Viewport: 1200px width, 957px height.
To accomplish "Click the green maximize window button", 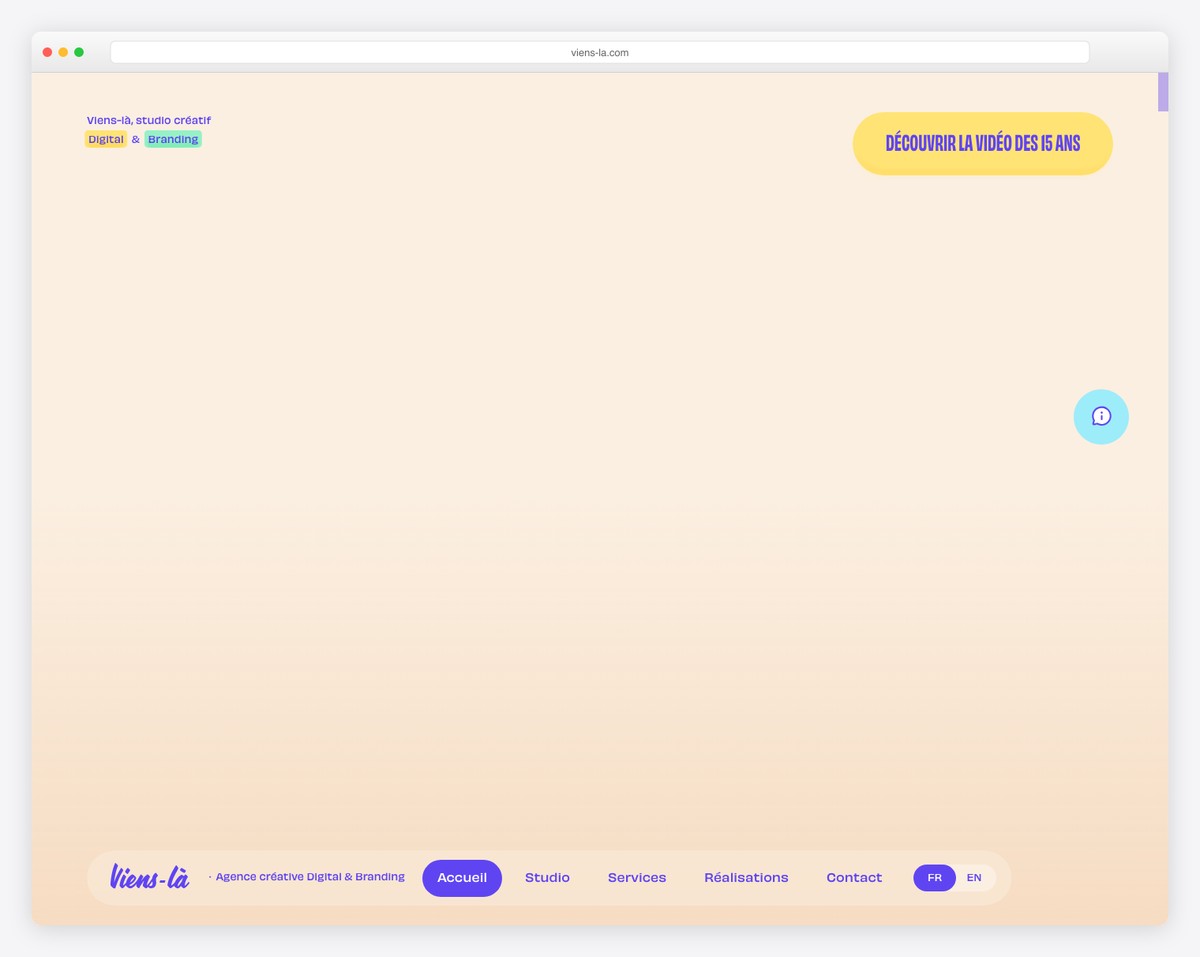I will [x=79, y=52].
